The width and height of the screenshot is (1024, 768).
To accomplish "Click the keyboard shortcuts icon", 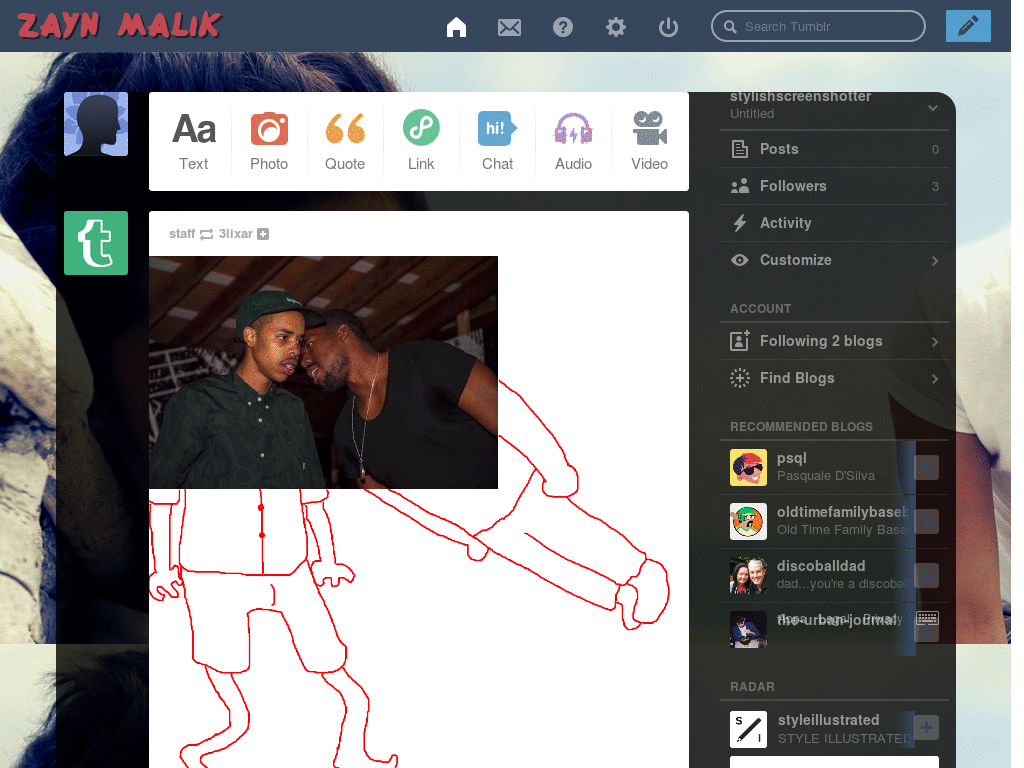I will 927,617.
